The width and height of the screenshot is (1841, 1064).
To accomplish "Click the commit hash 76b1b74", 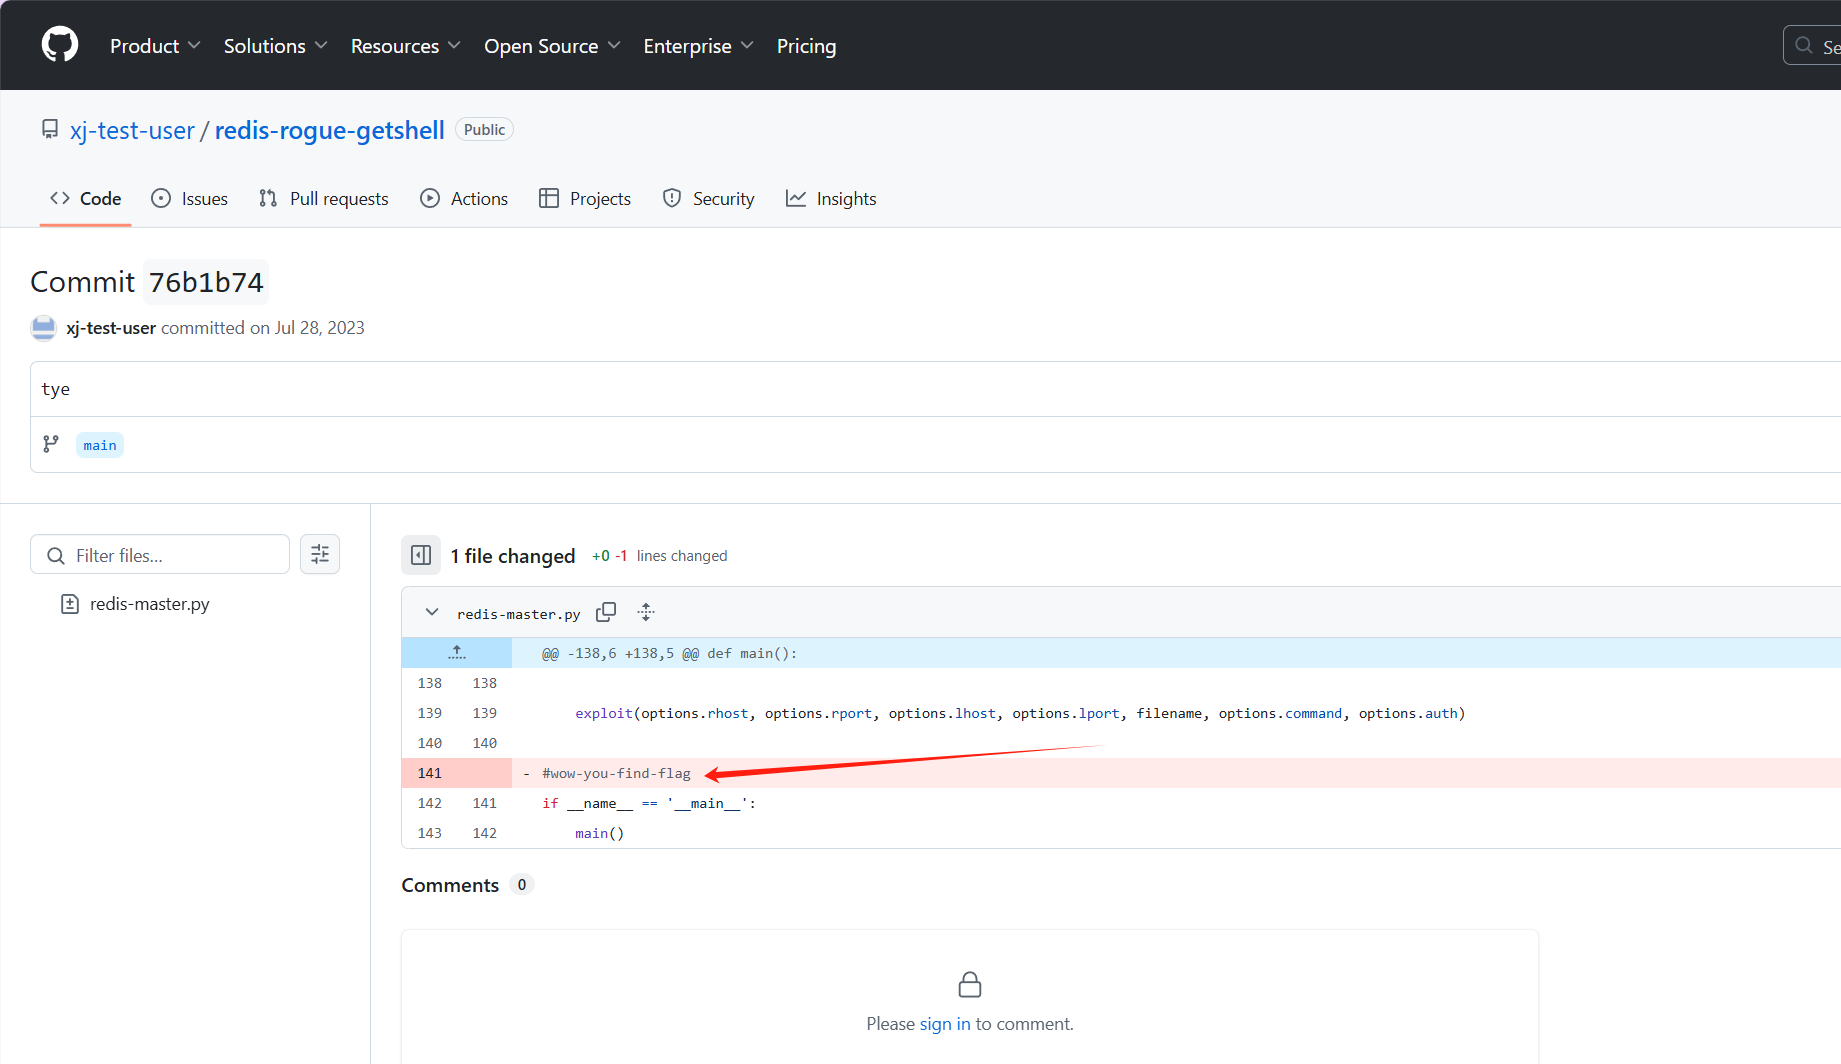I will click(x=206, y=283).
